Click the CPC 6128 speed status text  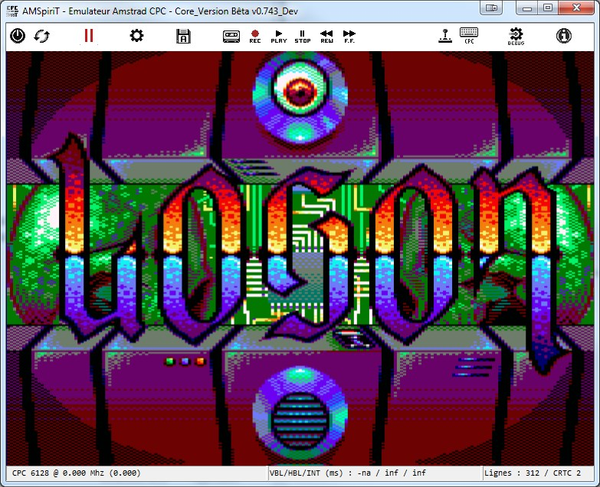tap(77, 473)
